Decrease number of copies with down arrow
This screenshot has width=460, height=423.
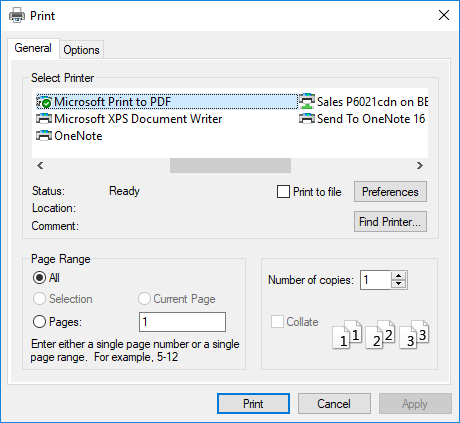(398, 284)
